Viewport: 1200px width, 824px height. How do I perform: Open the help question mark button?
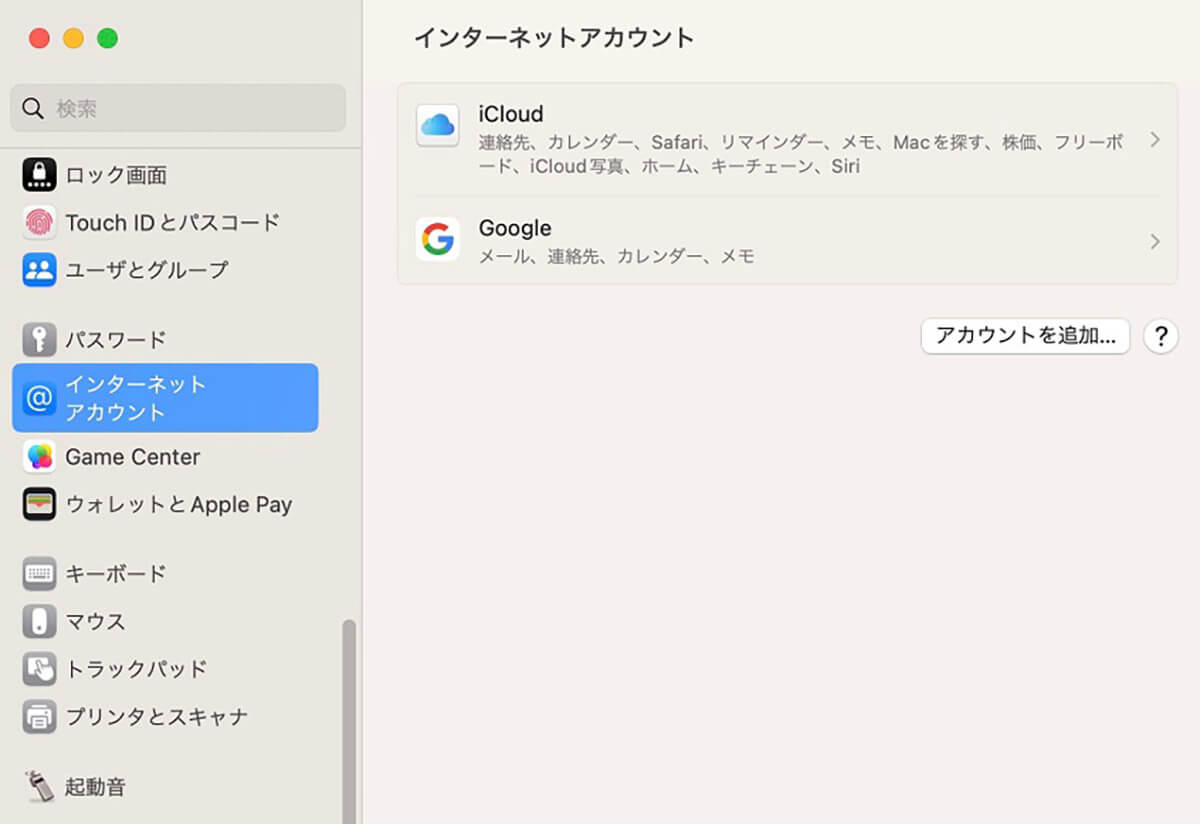pyautogui.click(x=1161, y=337)
